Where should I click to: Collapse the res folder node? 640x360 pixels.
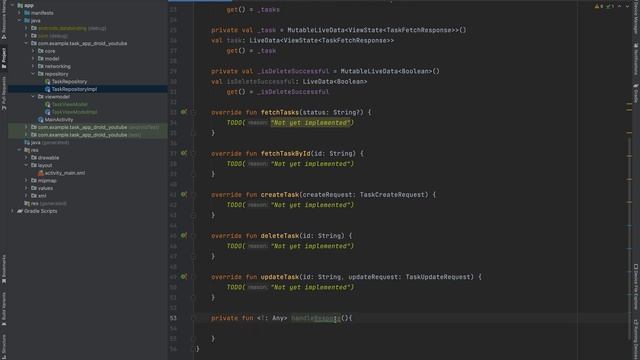(x=19, y=150)
